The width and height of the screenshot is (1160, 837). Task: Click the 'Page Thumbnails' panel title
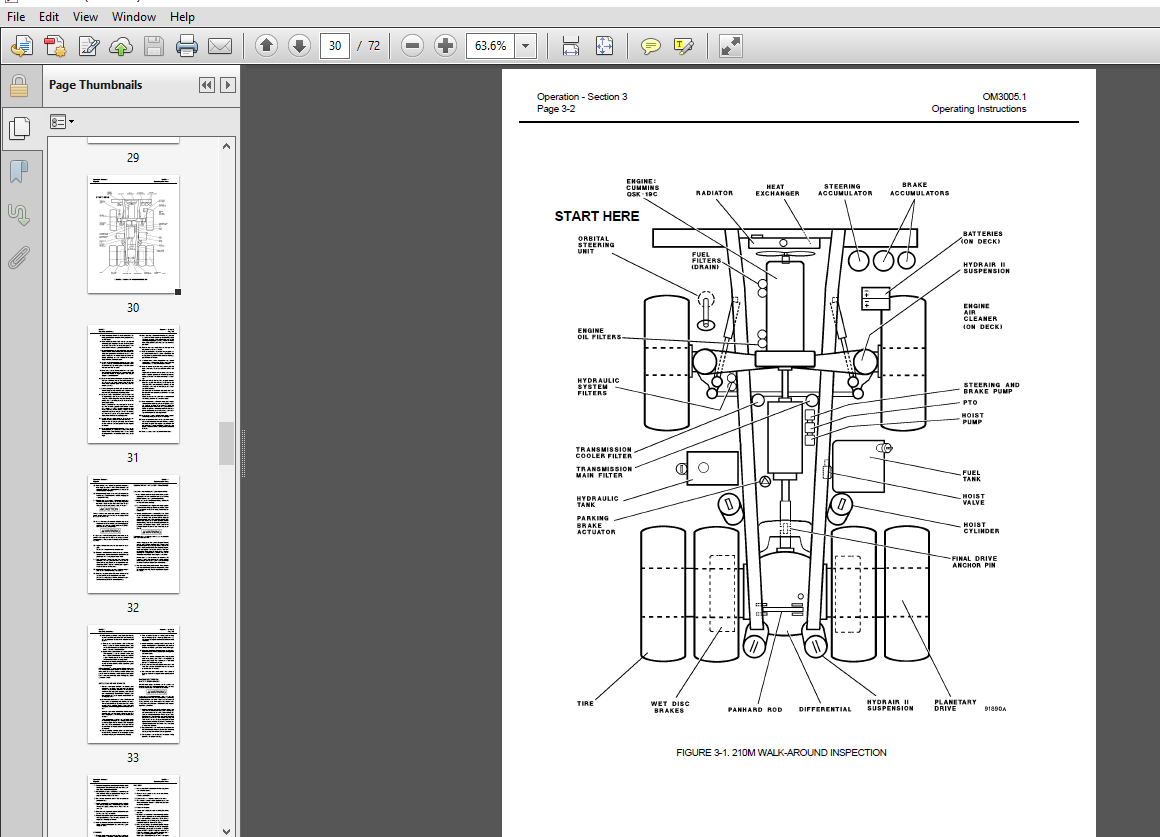(95, 85)
